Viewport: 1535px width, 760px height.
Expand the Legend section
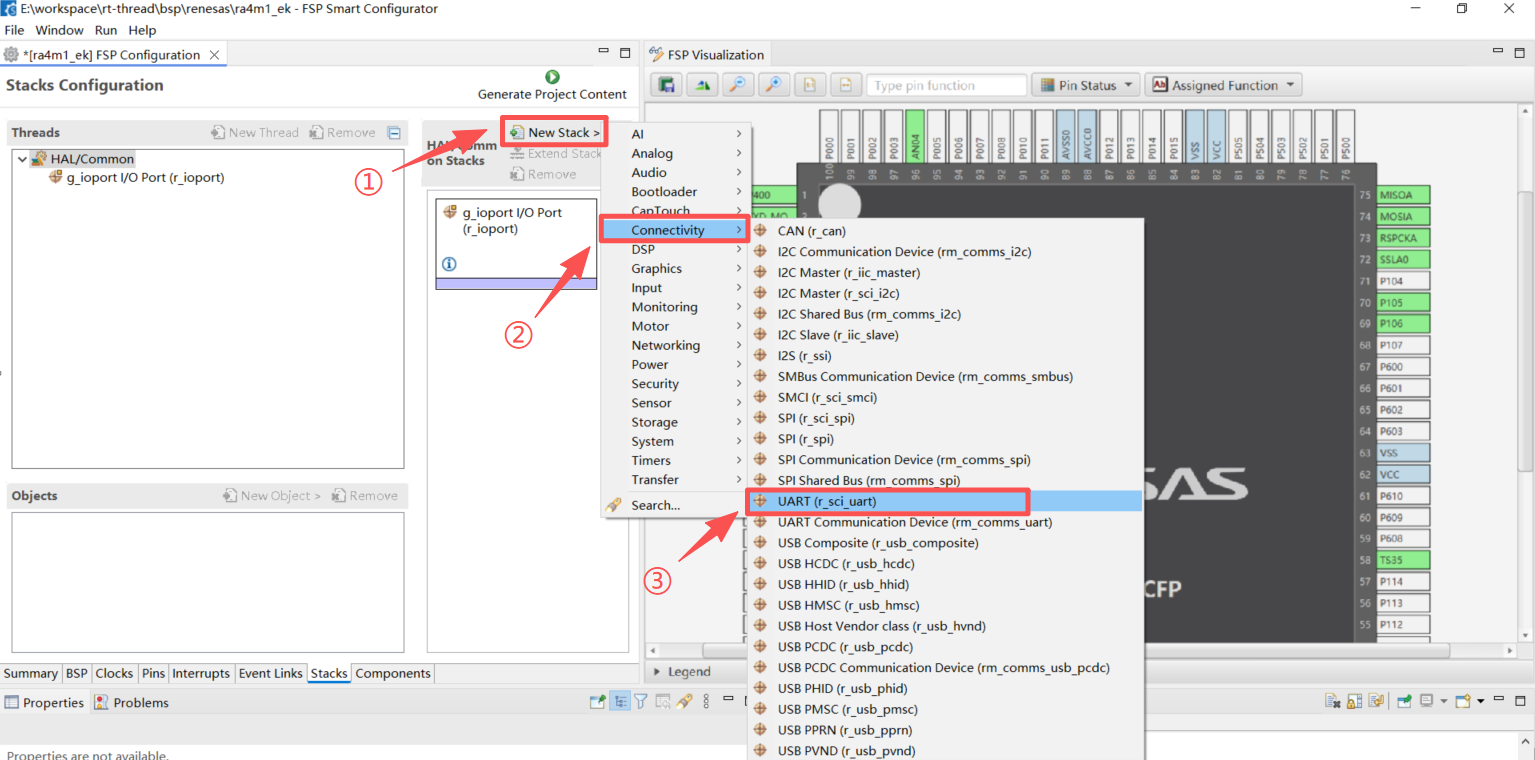657,672
